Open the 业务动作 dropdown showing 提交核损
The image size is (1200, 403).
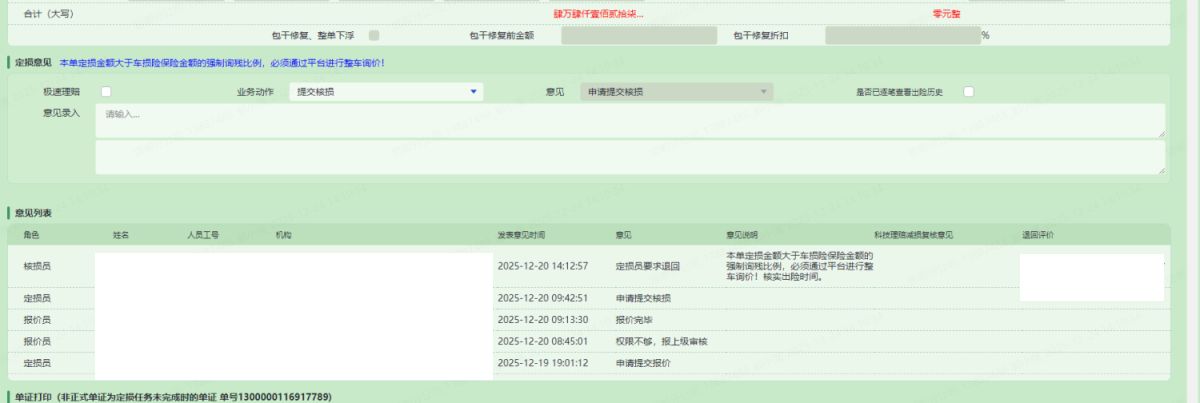click(x=384, y=92)
